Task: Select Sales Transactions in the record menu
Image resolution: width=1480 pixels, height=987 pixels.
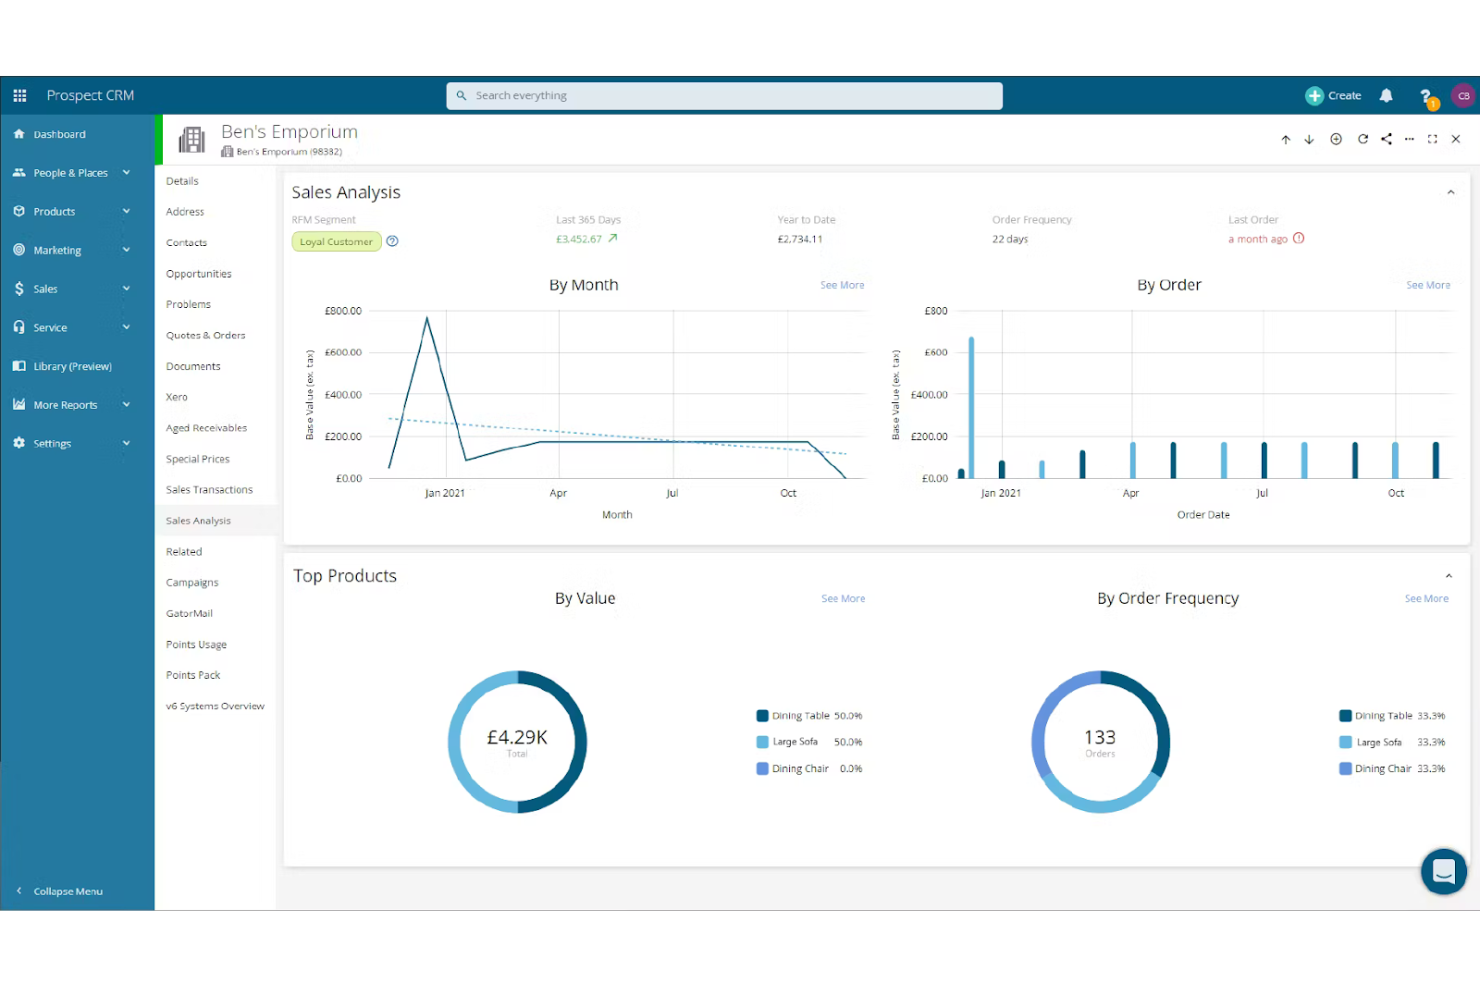Action: click(x=209, y=490)
